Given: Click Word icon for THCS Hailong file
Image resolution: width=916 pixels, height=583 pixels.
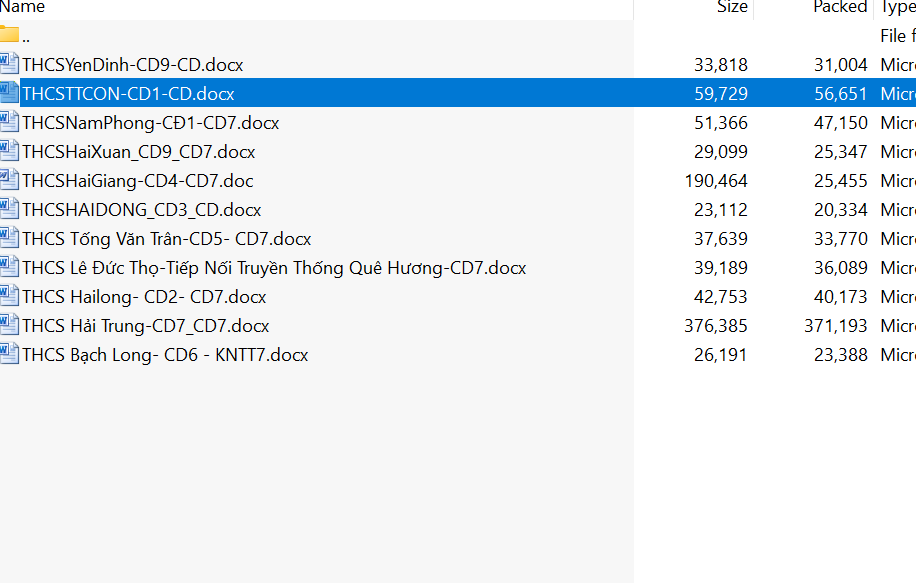Looking at the screenshot, I should point(10,296).
